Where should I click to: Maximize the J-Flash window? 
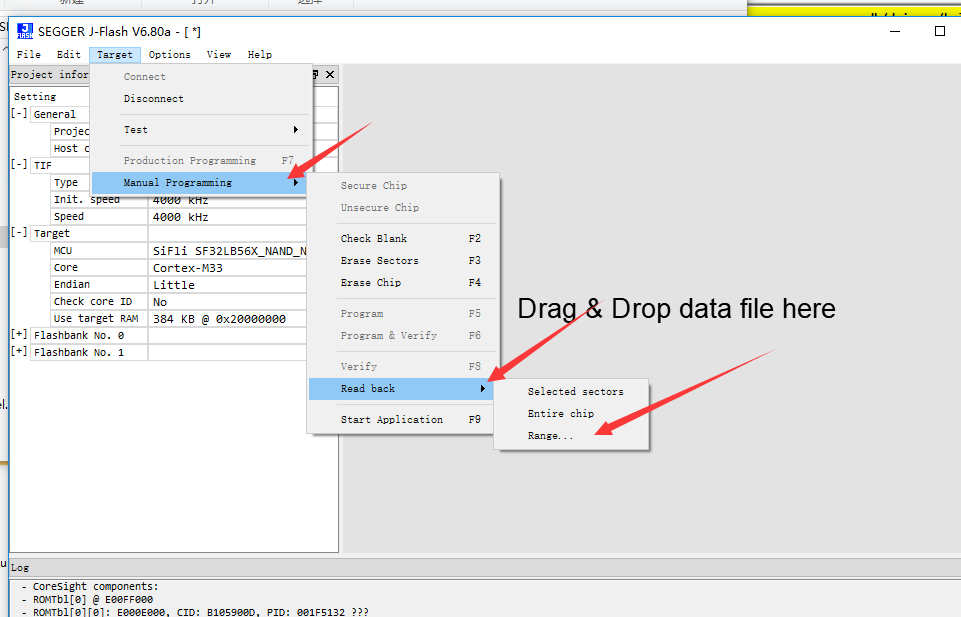pos(940,31)
